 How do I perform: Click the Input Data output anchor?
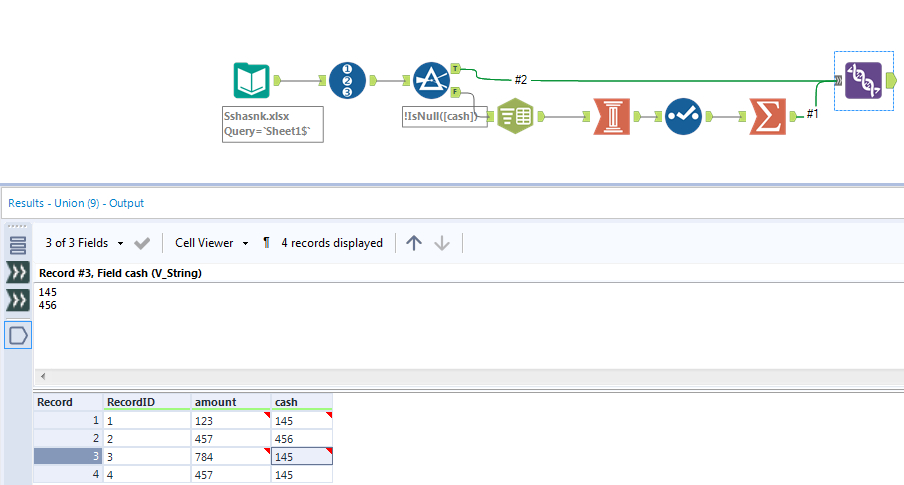coord(277,80)
